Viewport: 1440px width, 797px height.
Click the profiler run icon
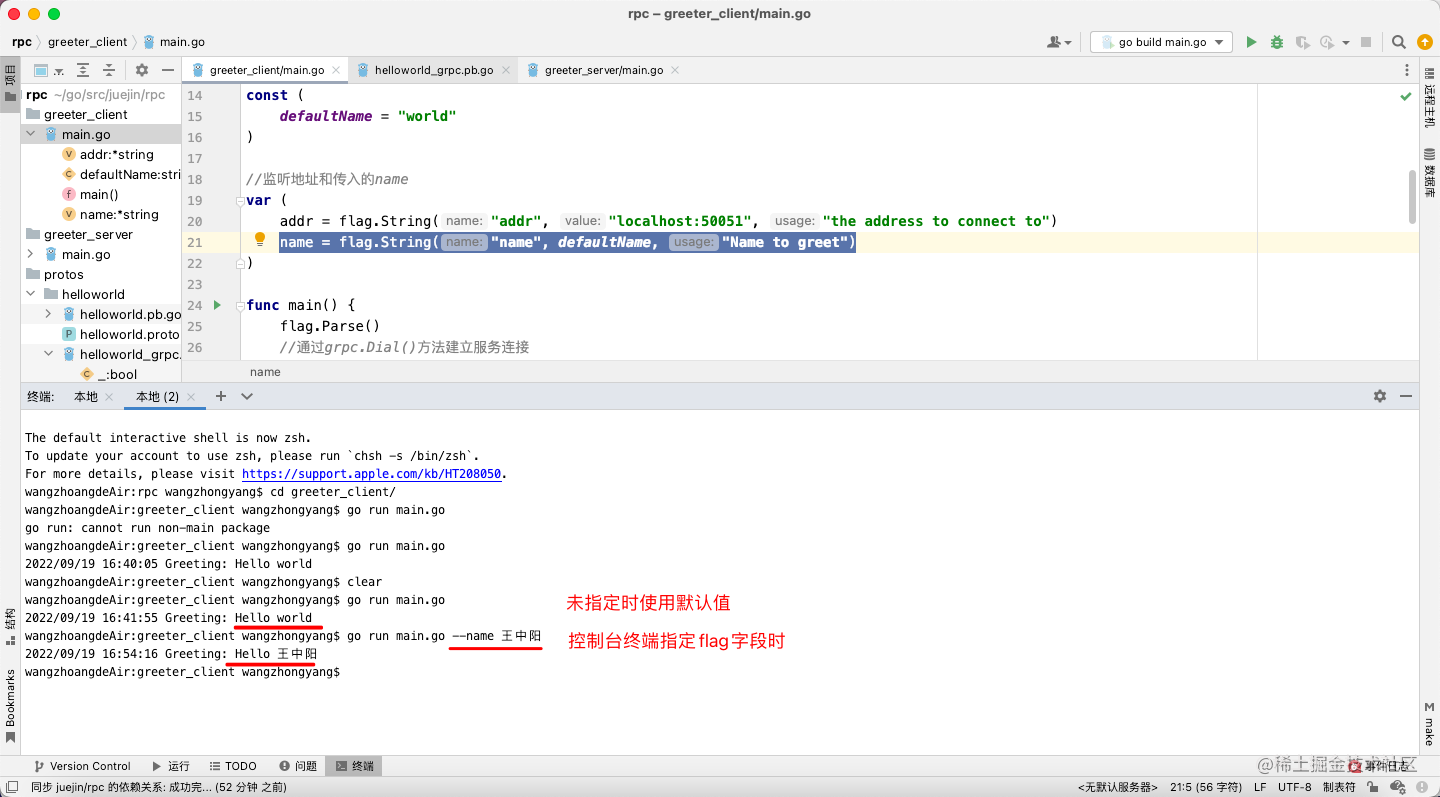[1327, 42]
